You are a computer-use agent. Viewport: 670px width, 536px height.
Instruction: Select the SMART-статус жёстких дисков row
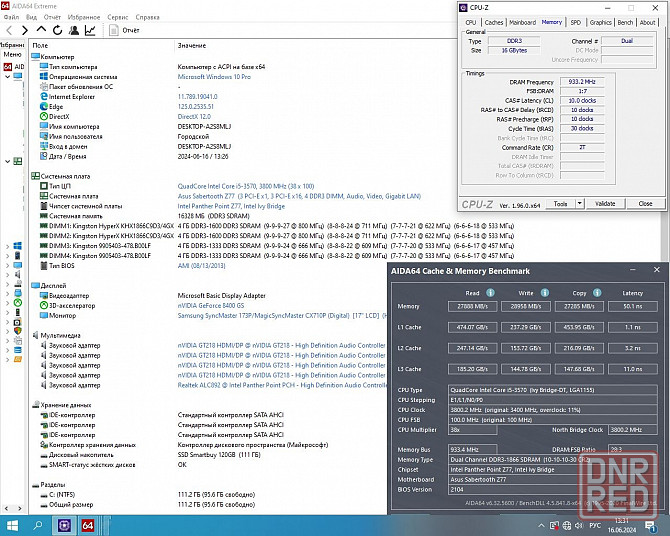tap(92, 465)
